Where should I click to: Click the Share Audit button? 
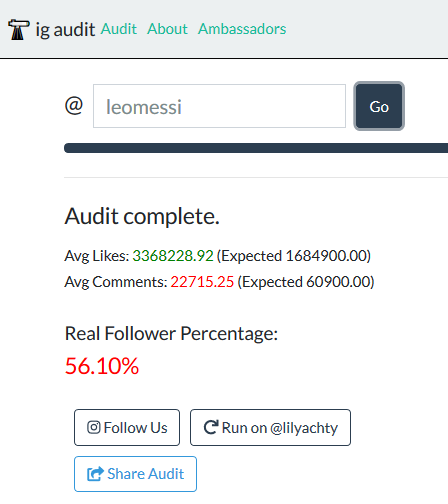coord(135,474)
